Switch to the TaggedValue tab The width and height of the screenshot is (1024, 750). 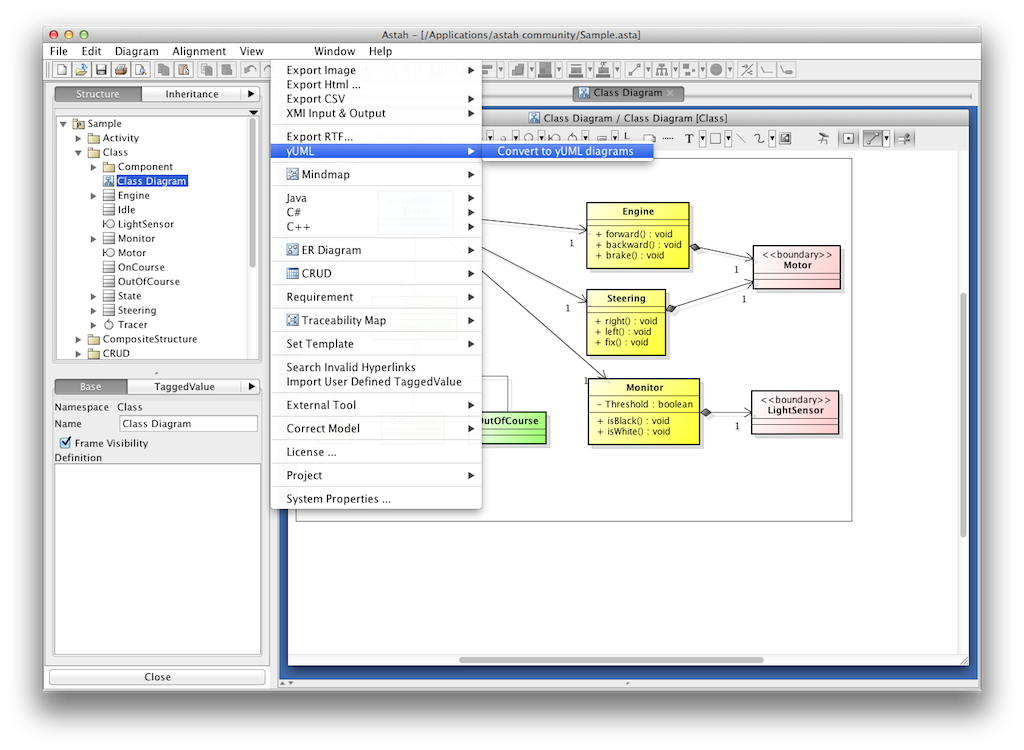184,387
